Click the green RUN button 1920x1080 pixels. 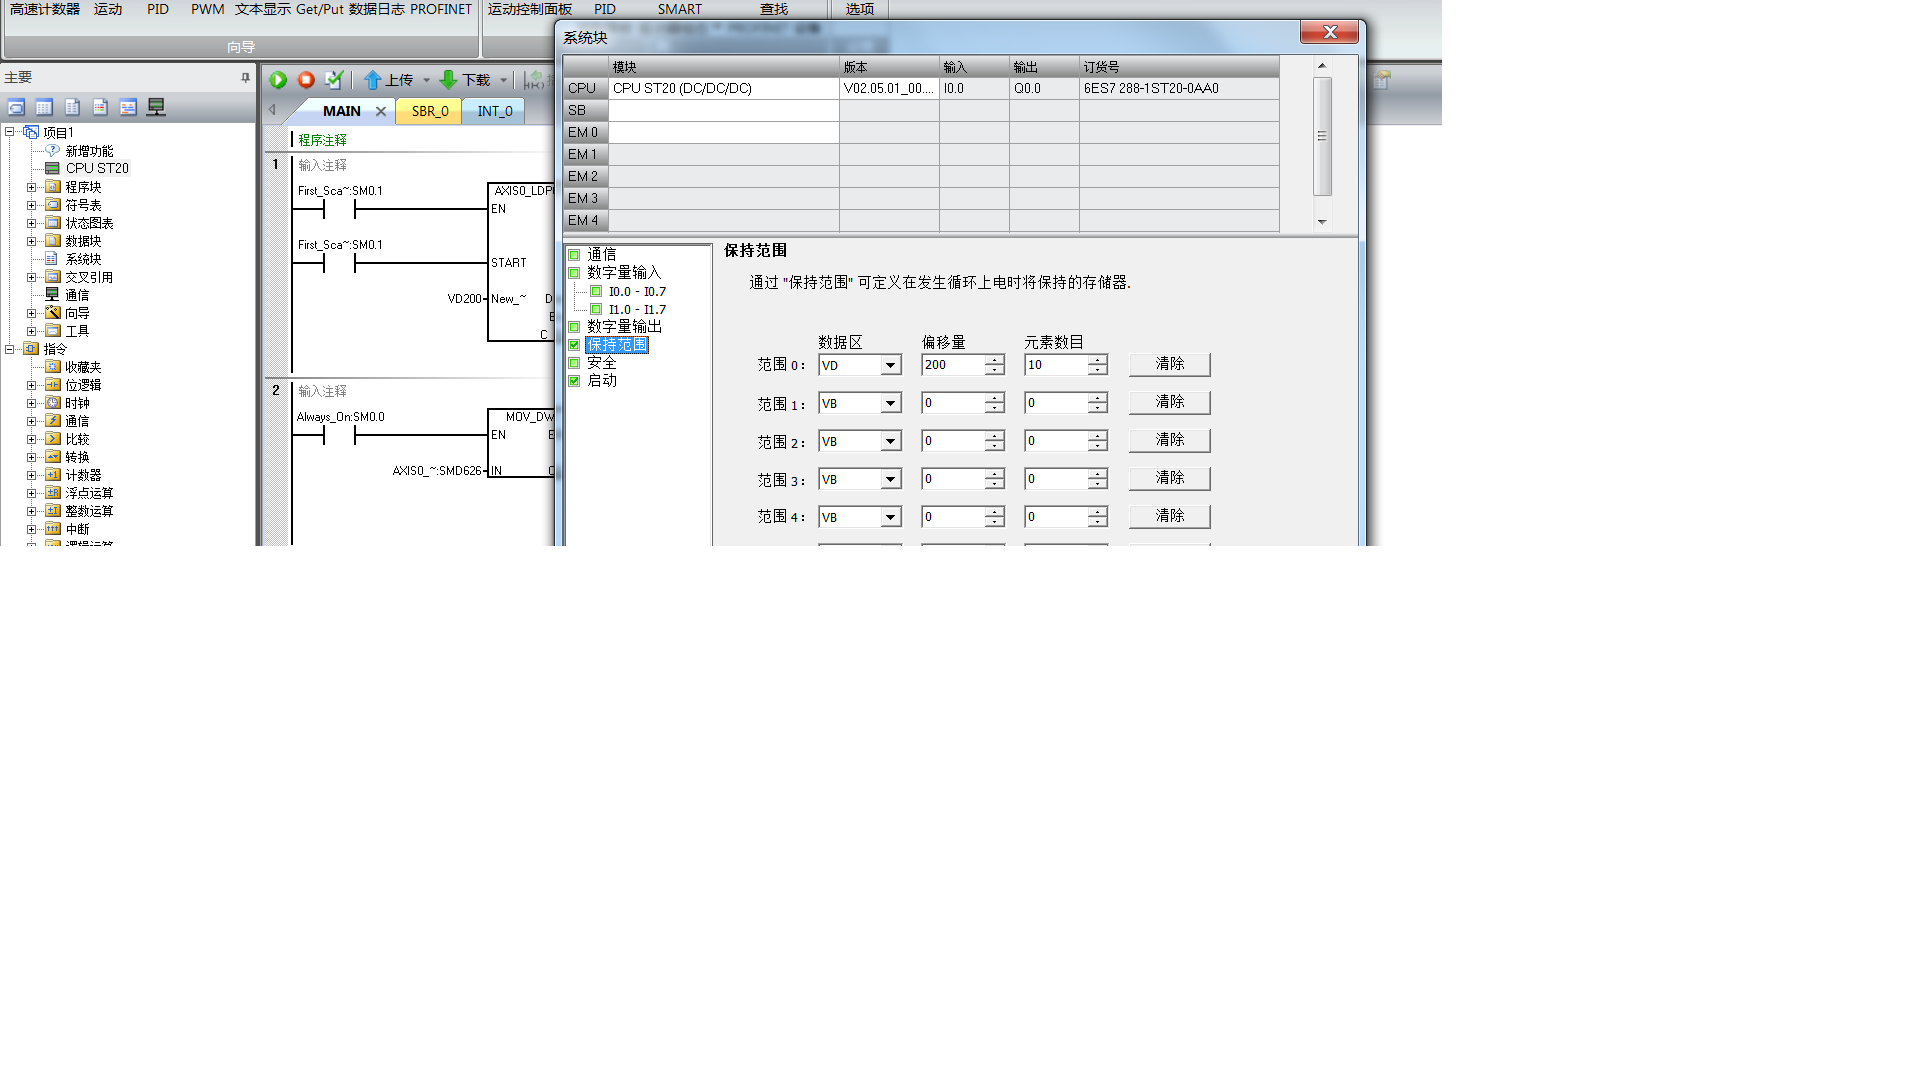[x=278, y=80]
